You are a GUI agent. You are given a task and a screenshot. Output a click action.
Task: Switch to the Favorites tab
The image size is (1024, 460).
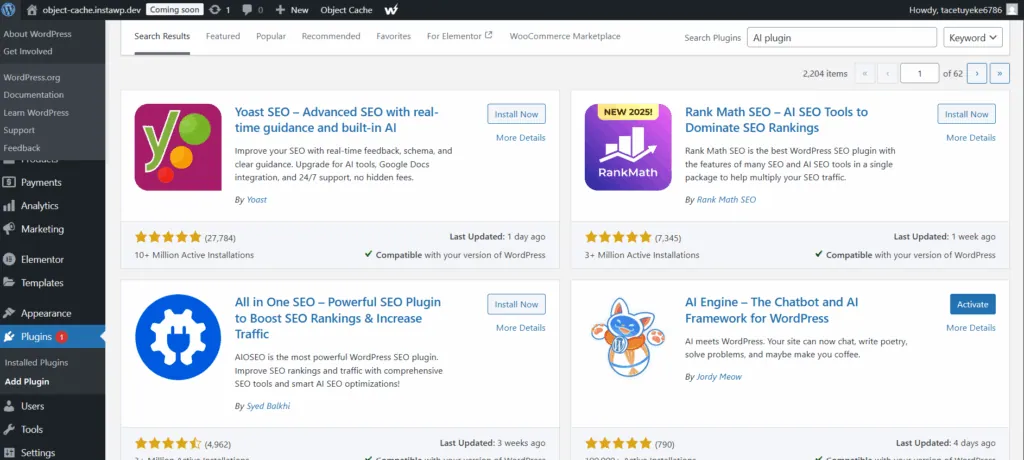[393, 37]
